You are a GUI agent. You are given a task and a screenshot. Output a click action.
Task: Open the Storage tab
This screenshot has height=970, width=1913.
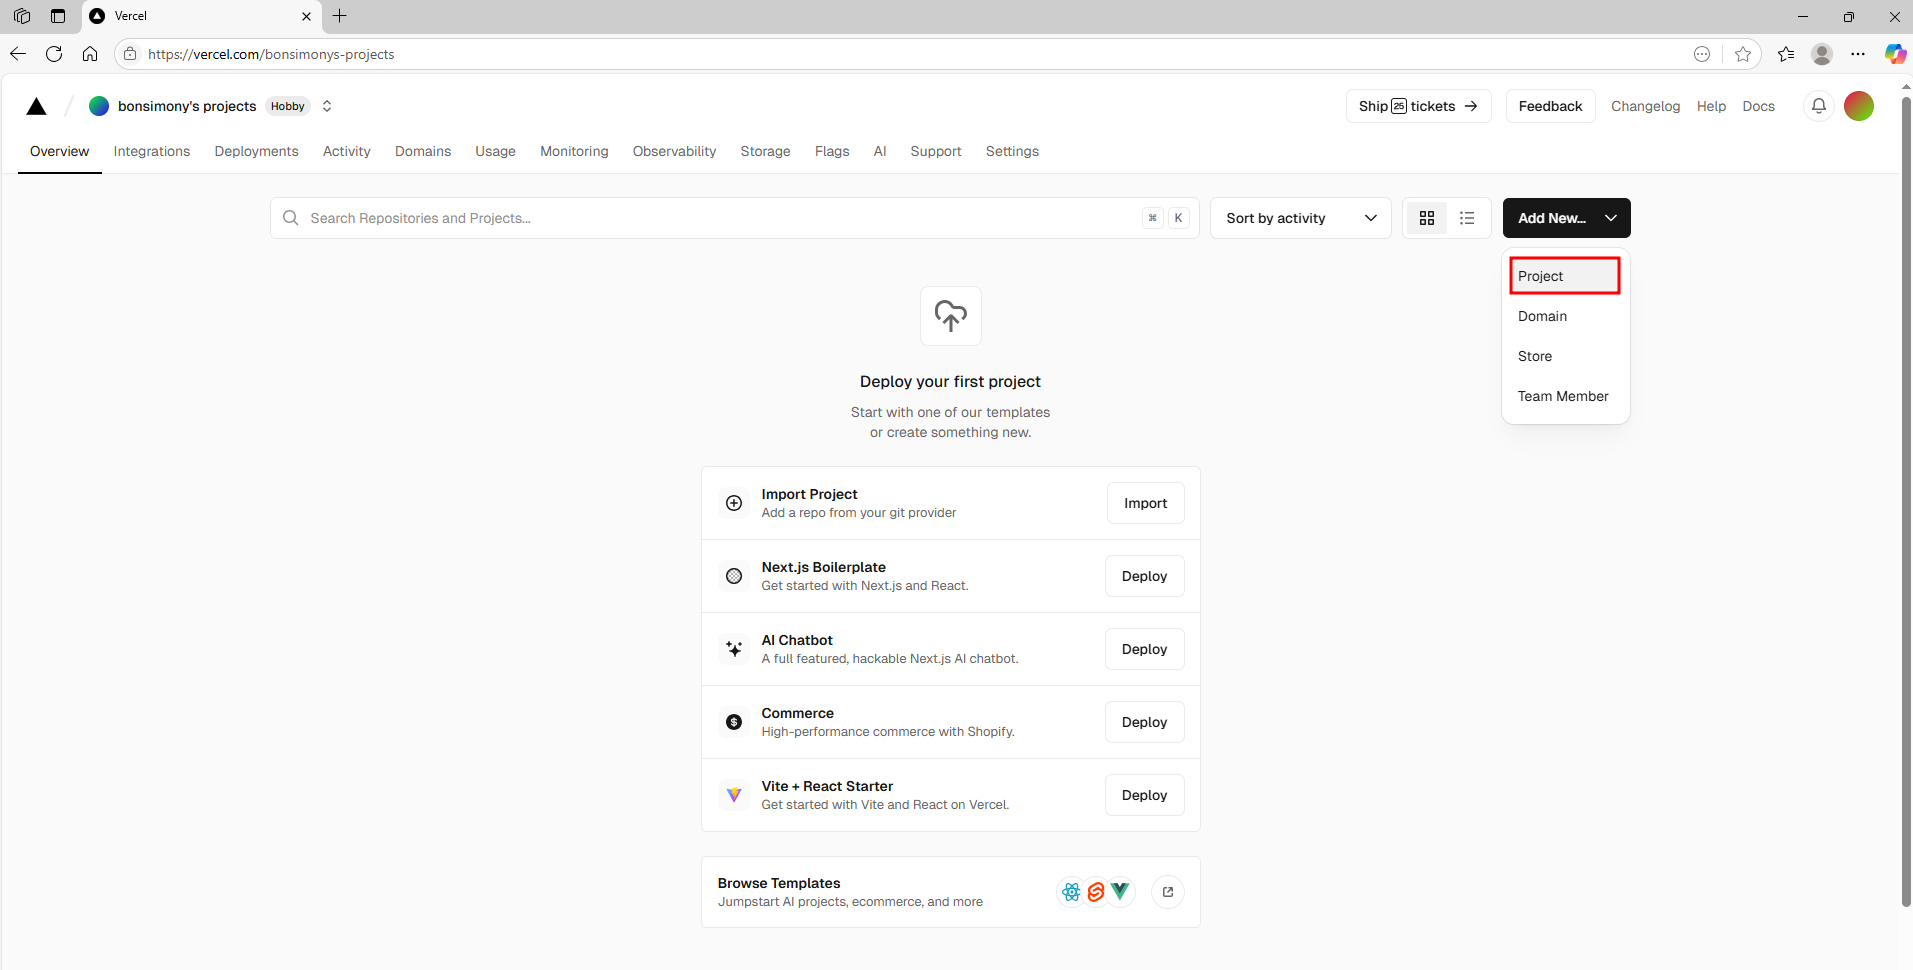(x=765, y=151)
